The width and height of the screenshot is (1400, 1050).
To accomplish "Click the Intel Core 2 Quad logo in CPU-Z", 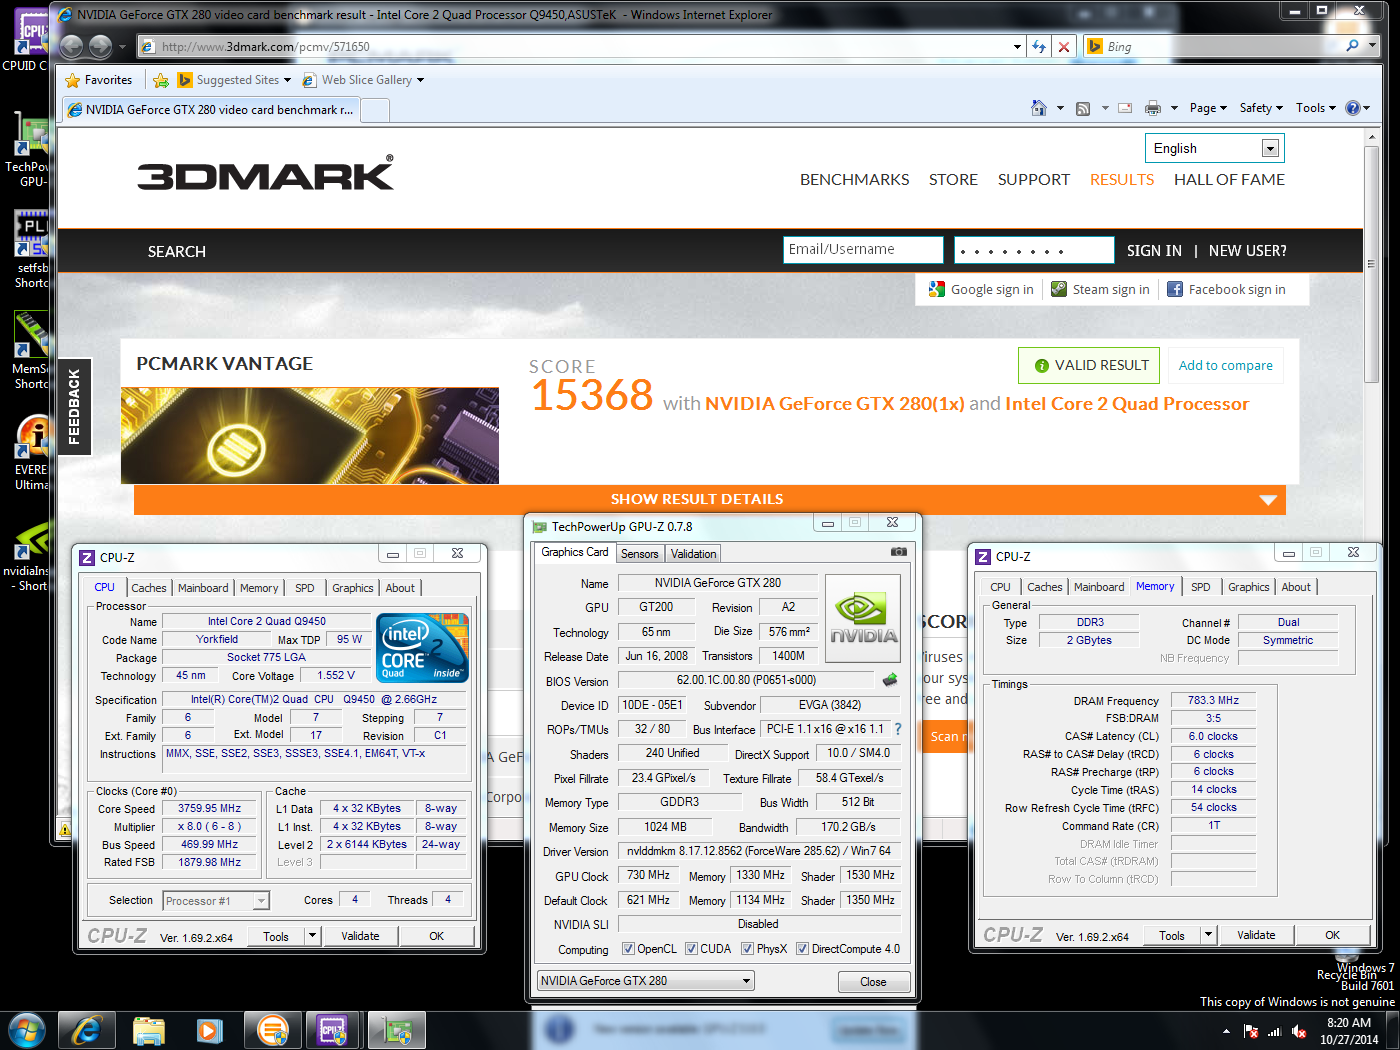I will tap(422, 647).
